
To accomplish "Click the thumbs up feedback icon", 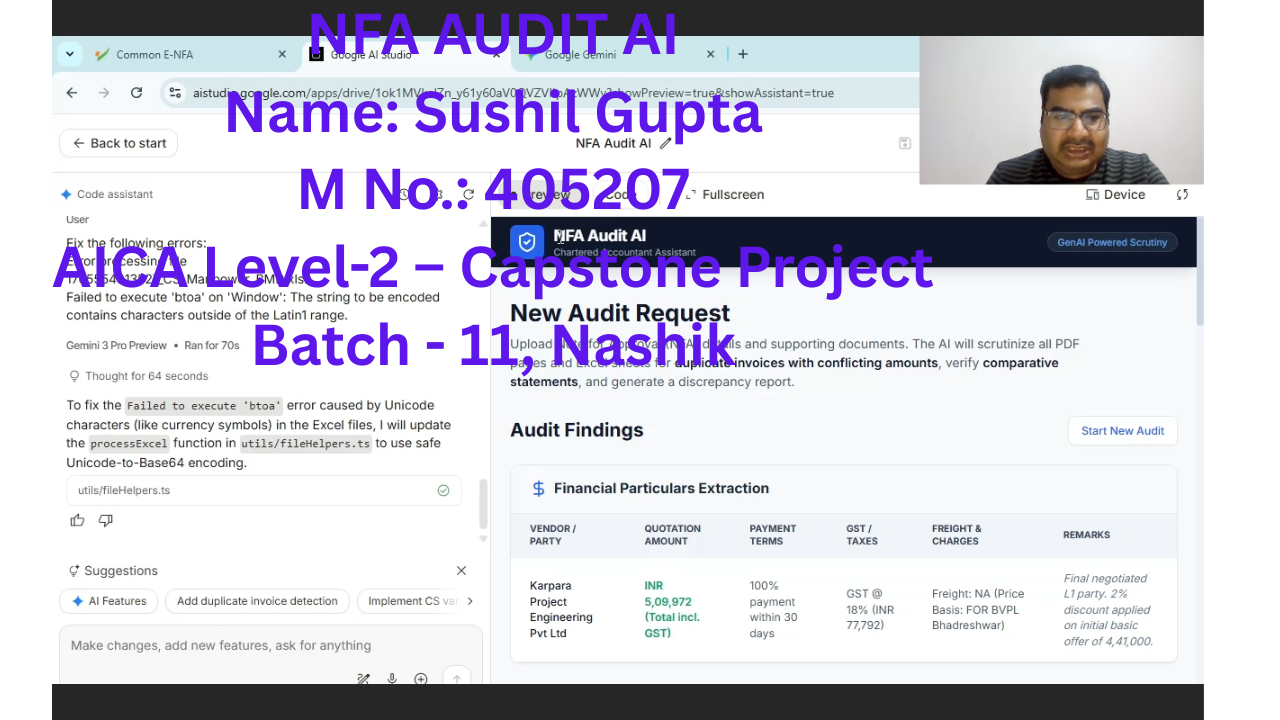I will [77, 520].
